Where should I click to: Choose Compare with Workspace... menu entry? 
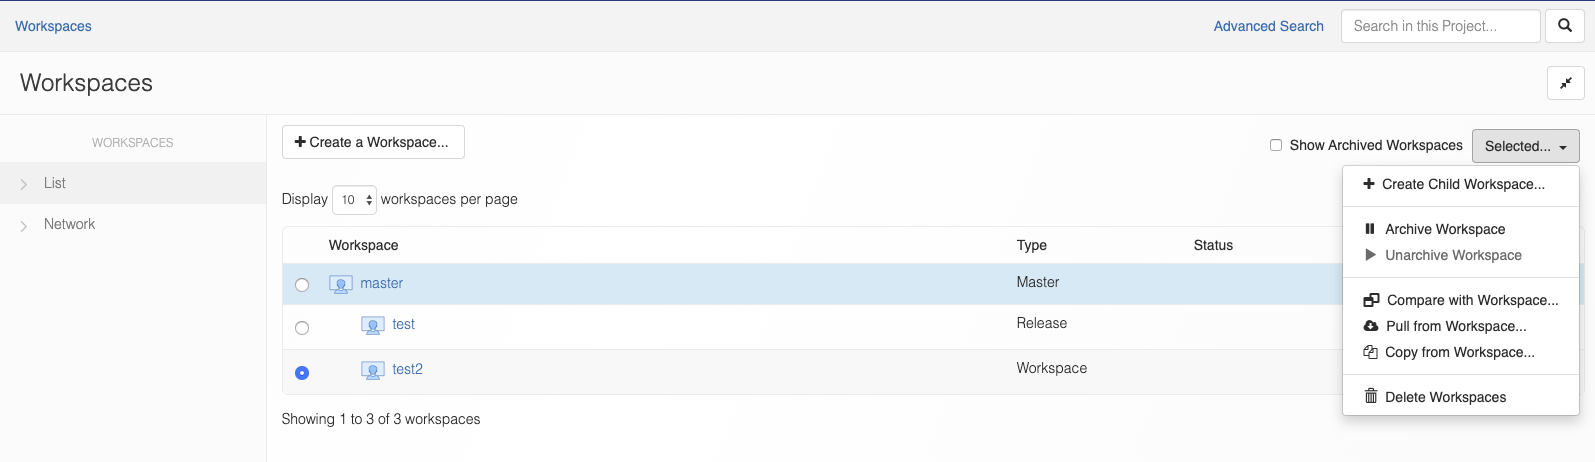(x=1471, y=300)
